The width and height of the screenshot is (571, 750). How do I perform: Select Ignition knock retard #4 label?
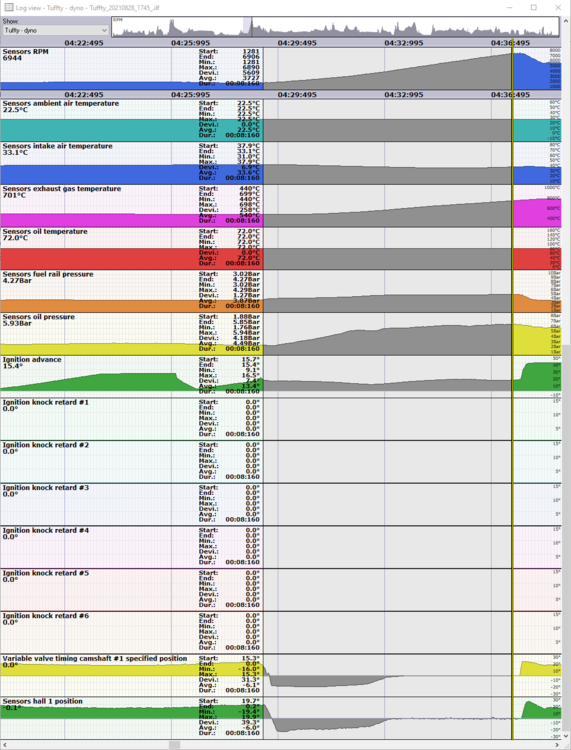pyautogui.click(x=45, y=530)
